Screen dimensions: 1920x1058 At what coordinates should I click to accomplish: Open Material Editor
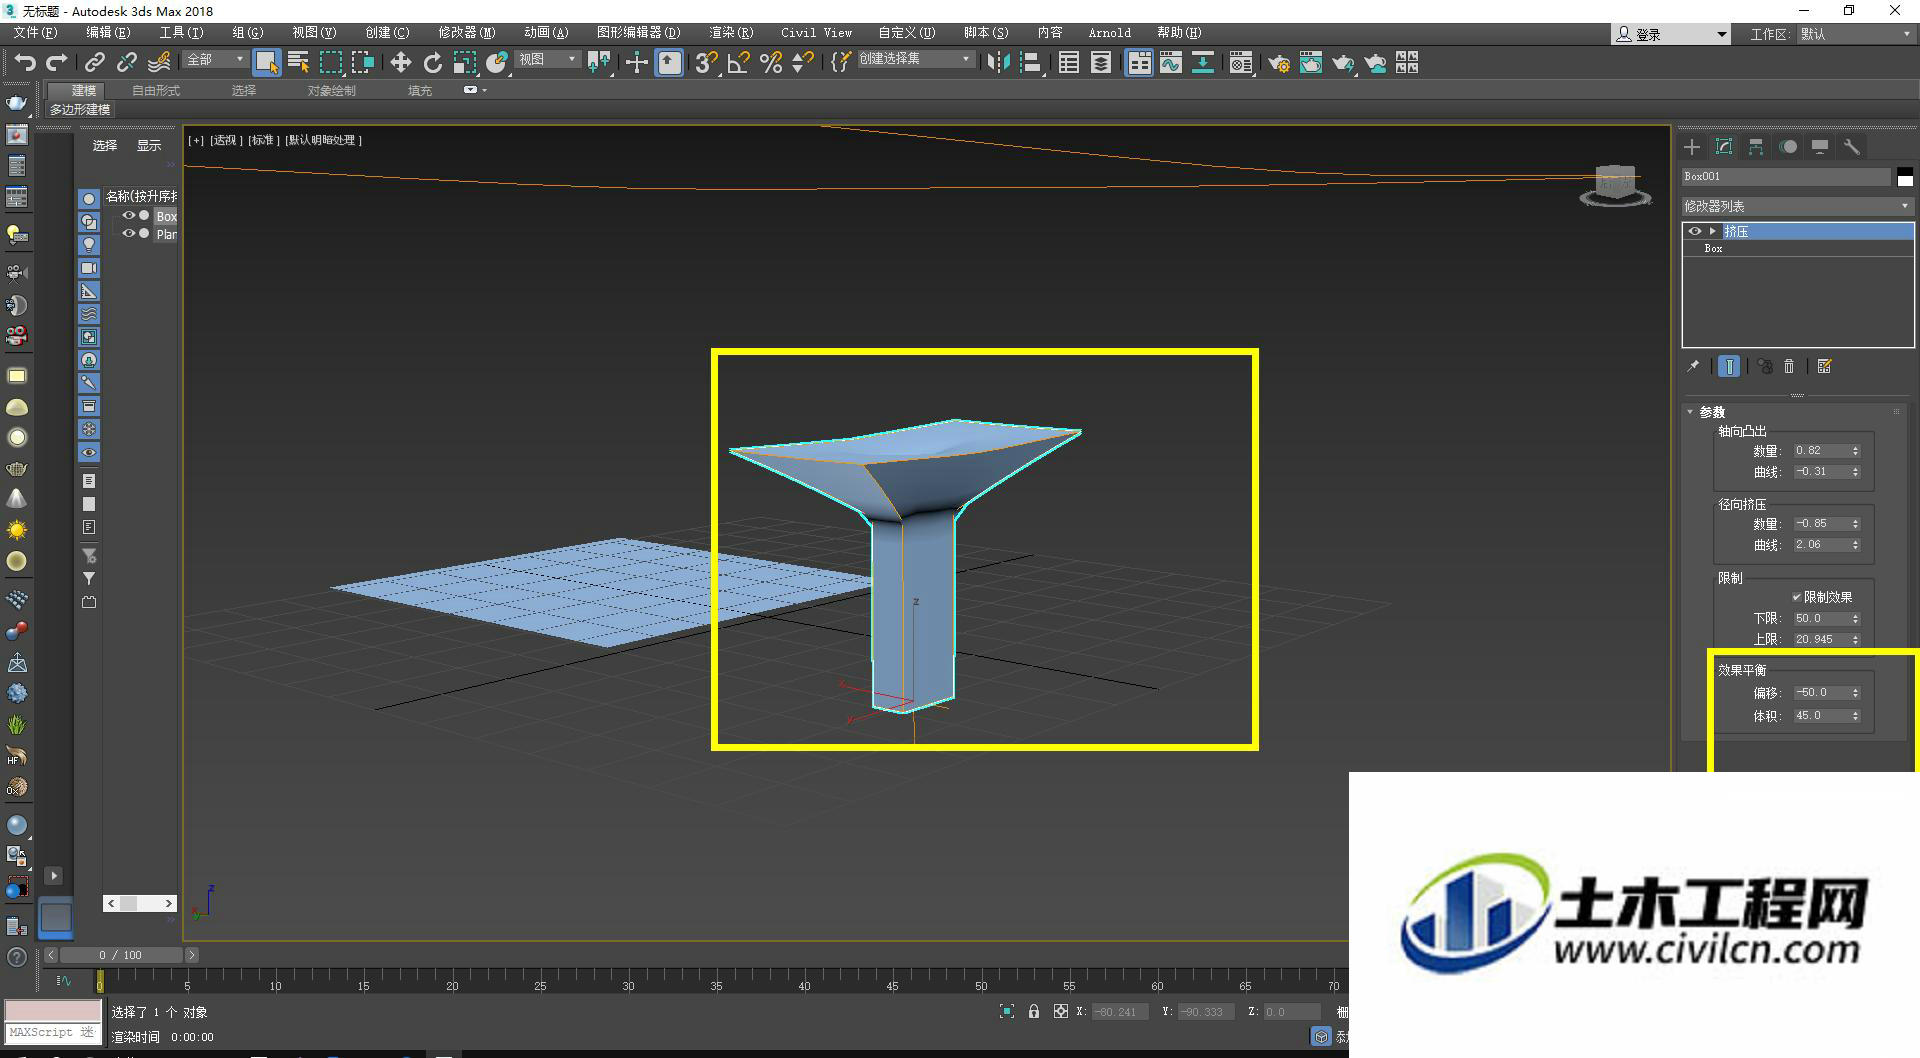point(1241,63)
